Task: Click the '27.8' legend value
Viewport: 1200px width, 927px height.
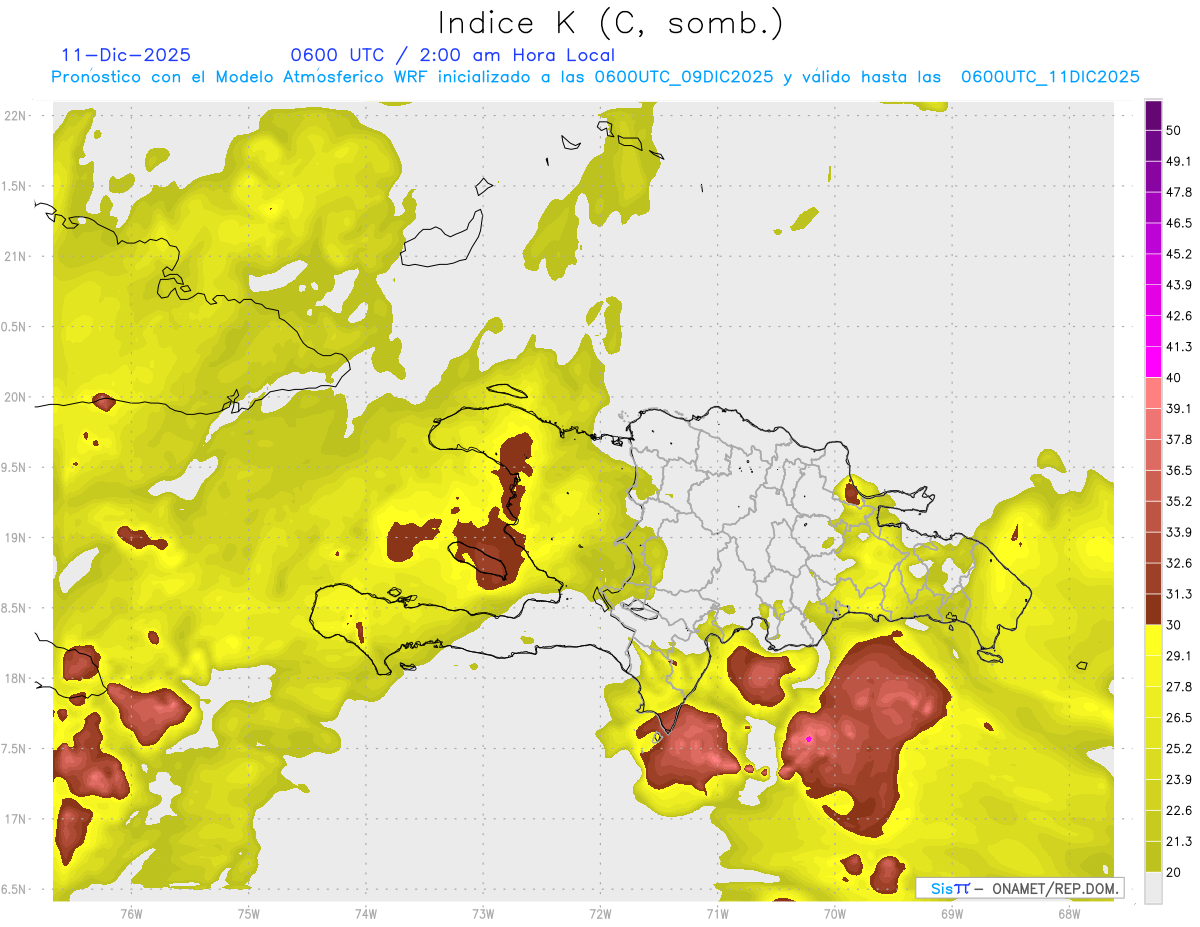Action: [1178, 687]
